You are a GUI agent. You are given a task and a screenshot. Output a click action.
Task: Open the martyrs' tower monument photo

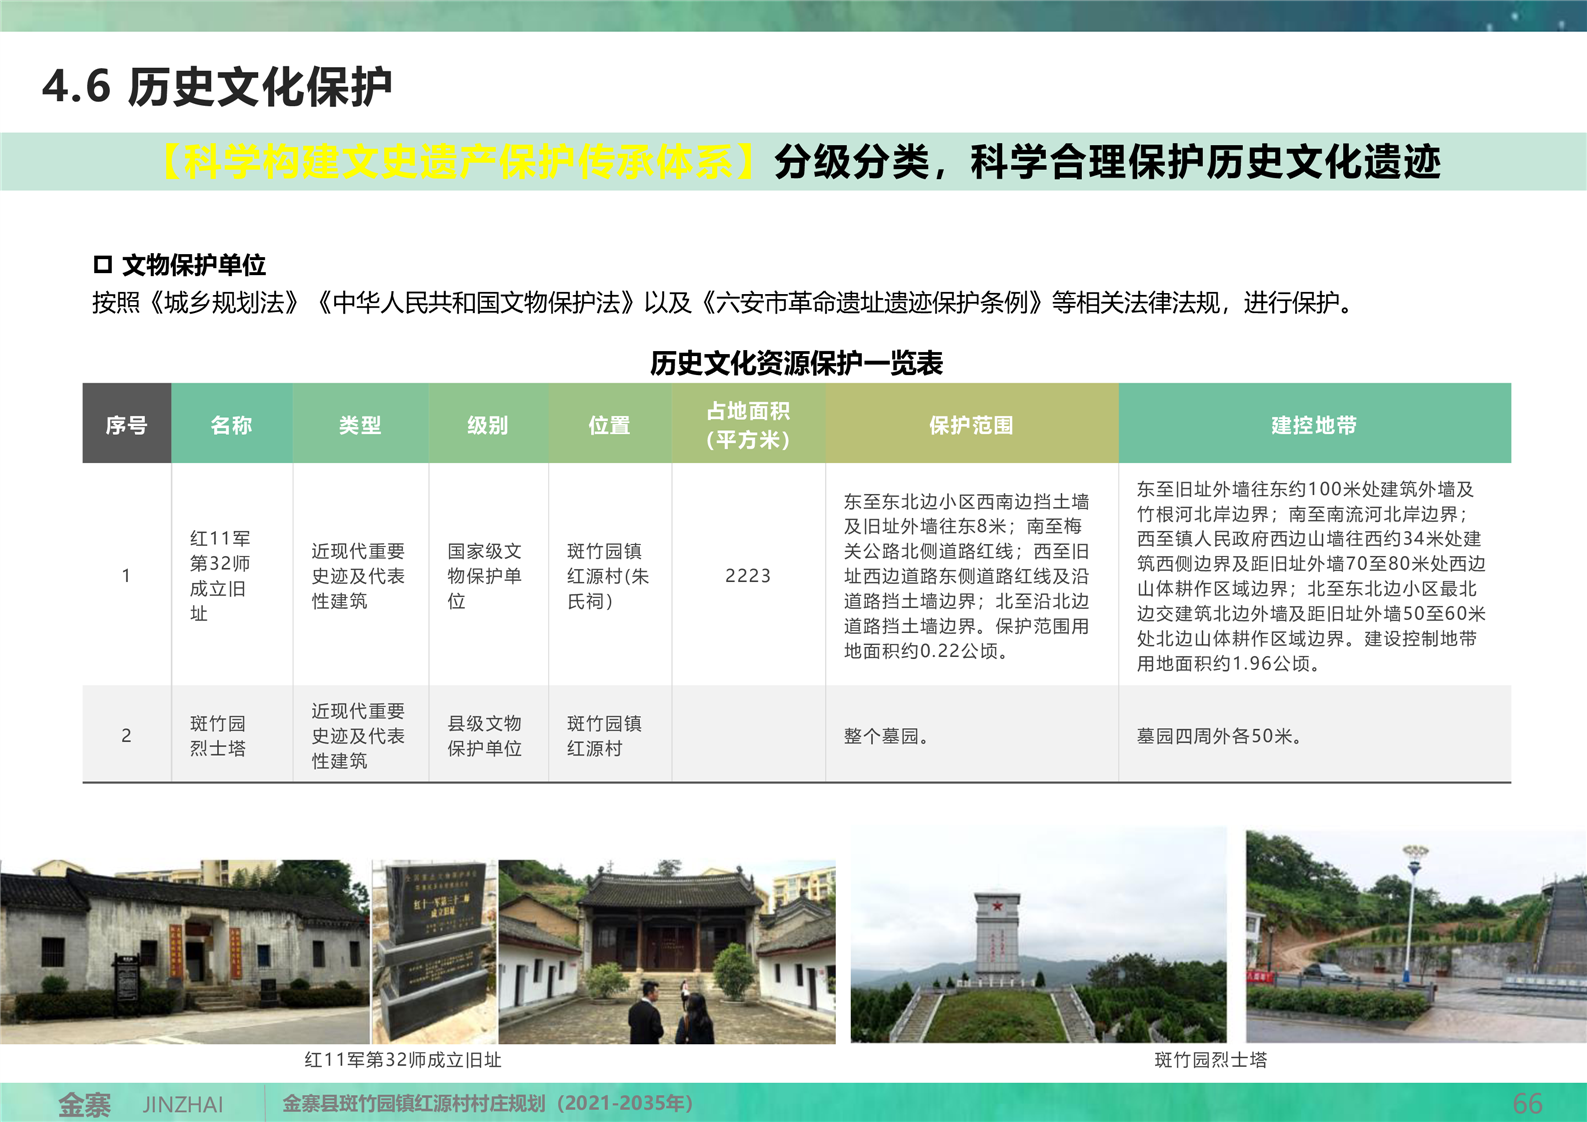click(1038, 935)
